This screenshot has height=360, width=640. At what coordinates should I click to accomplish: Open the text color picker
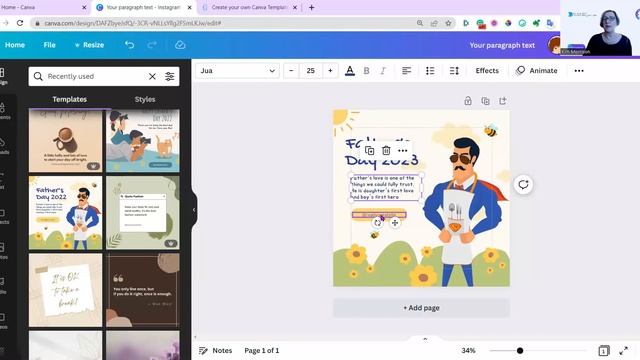pyautogui.click(x=350, y=71)
